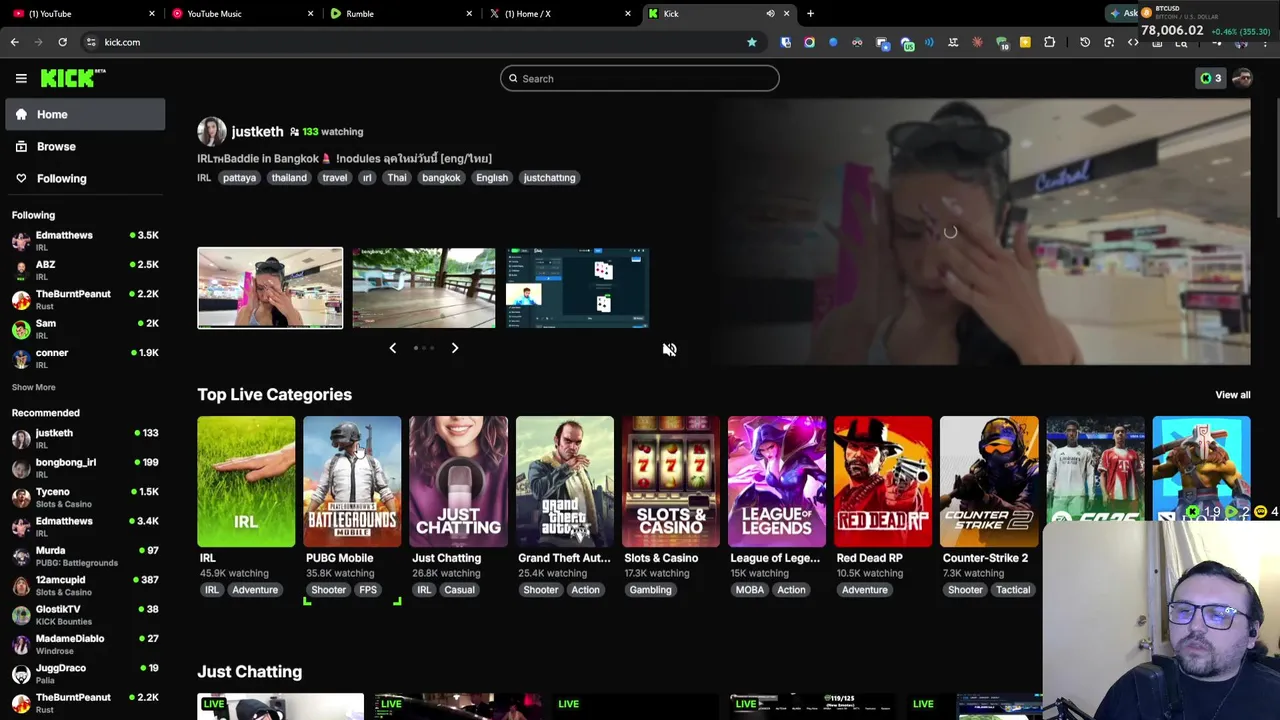The image size is (1280, 720).
Task: Open the browser history clock icon
Action: click(x=1085, y=42)
